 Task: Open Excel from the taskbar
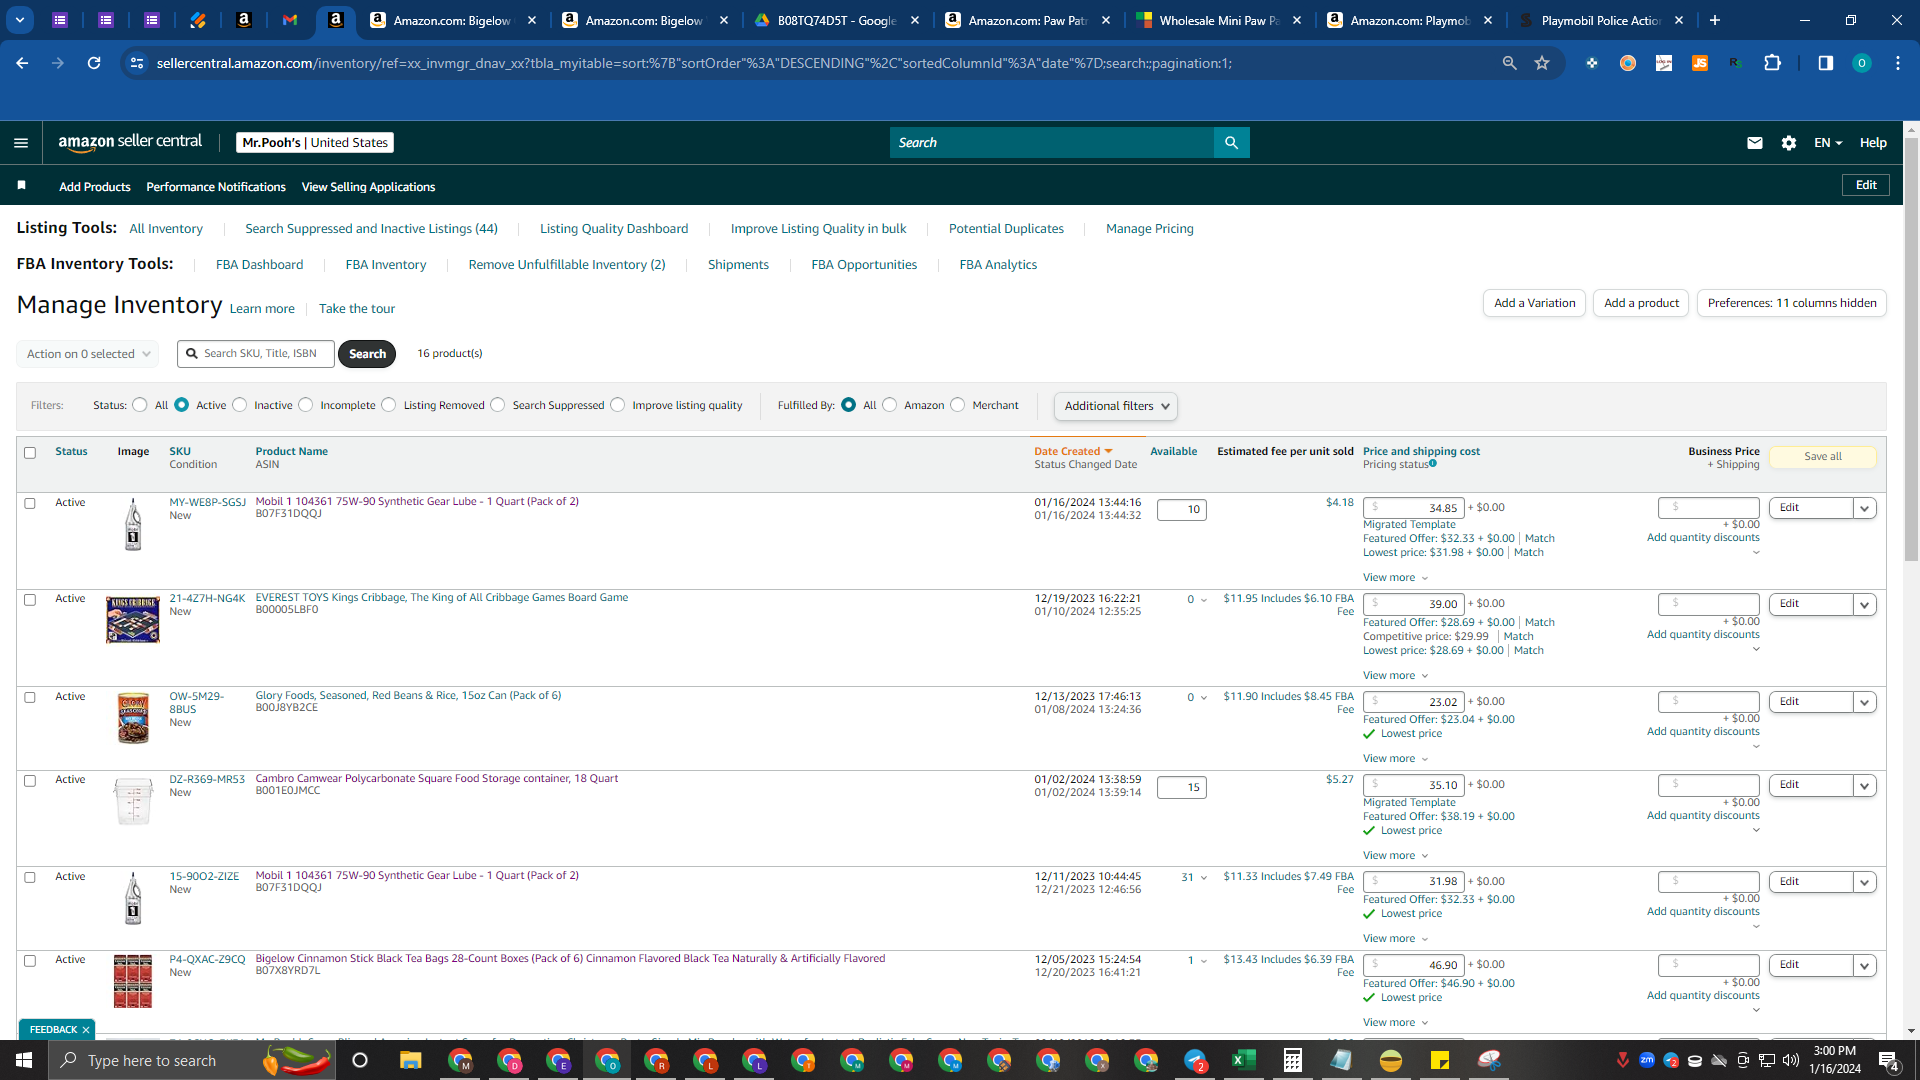(x=1243, y=1060)
